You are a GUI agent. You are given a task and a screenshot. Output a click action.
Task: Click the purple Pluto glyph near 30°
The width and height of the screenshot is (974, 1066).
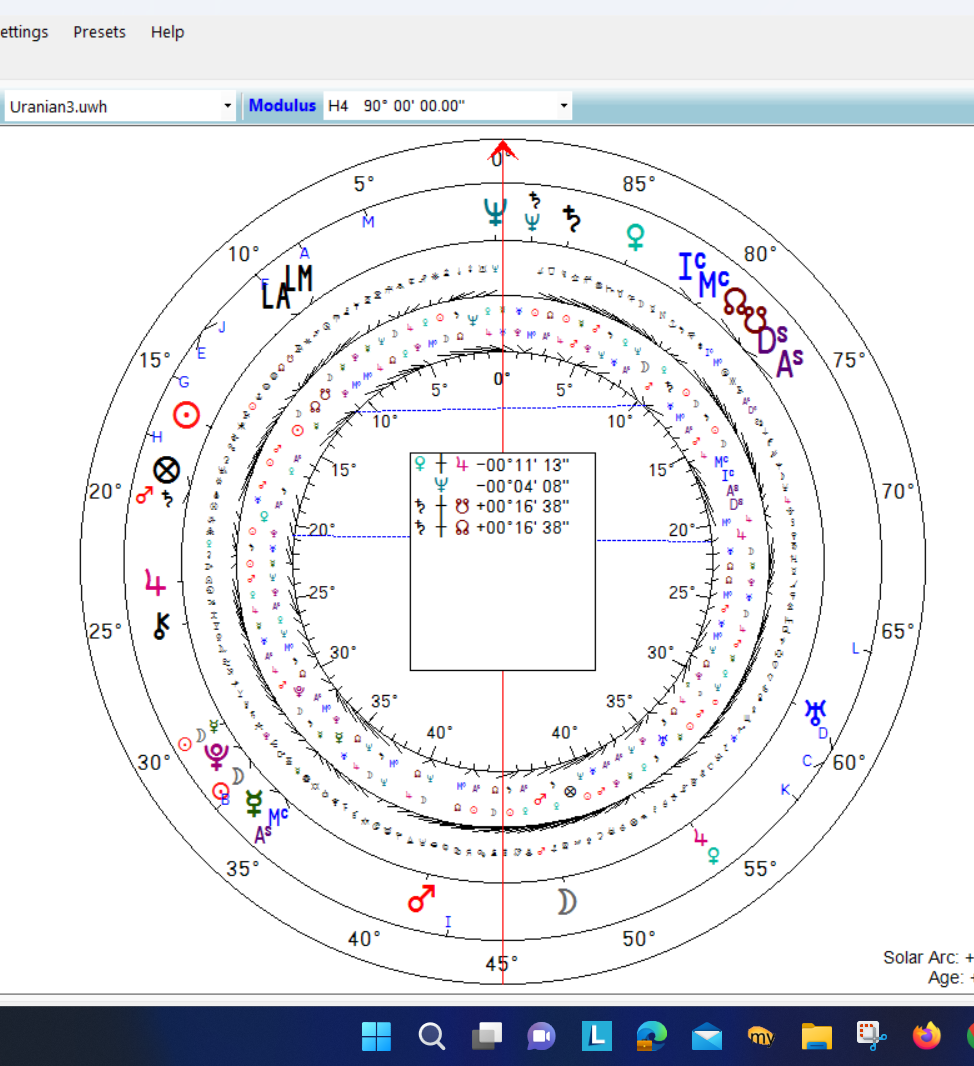coord(217,756)
